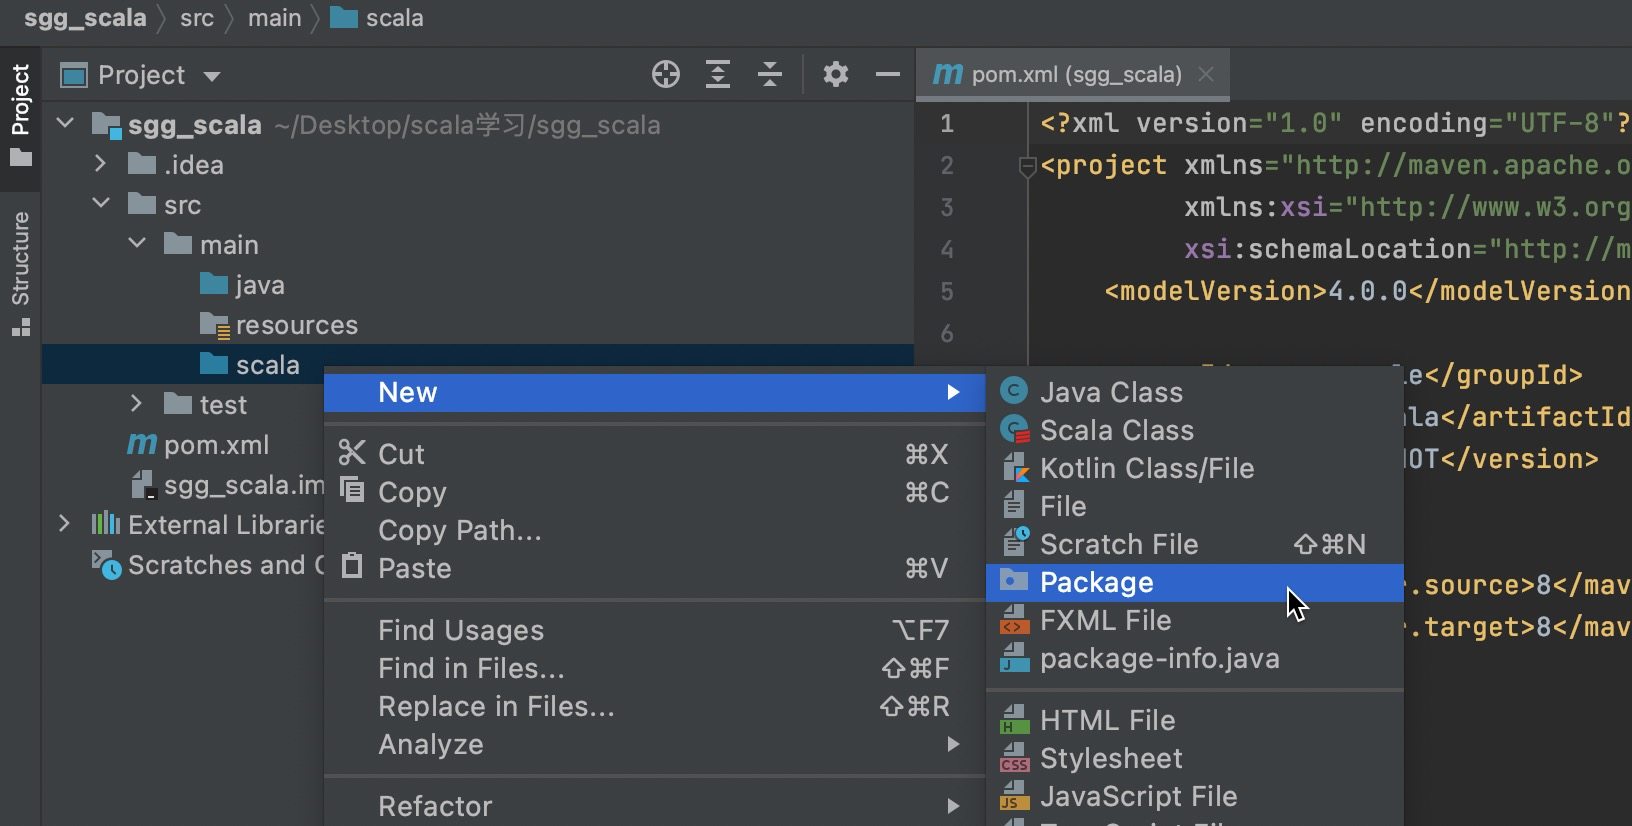Create a new Kotlin Class/File
1632x826 pixels.
point(1195,468)
